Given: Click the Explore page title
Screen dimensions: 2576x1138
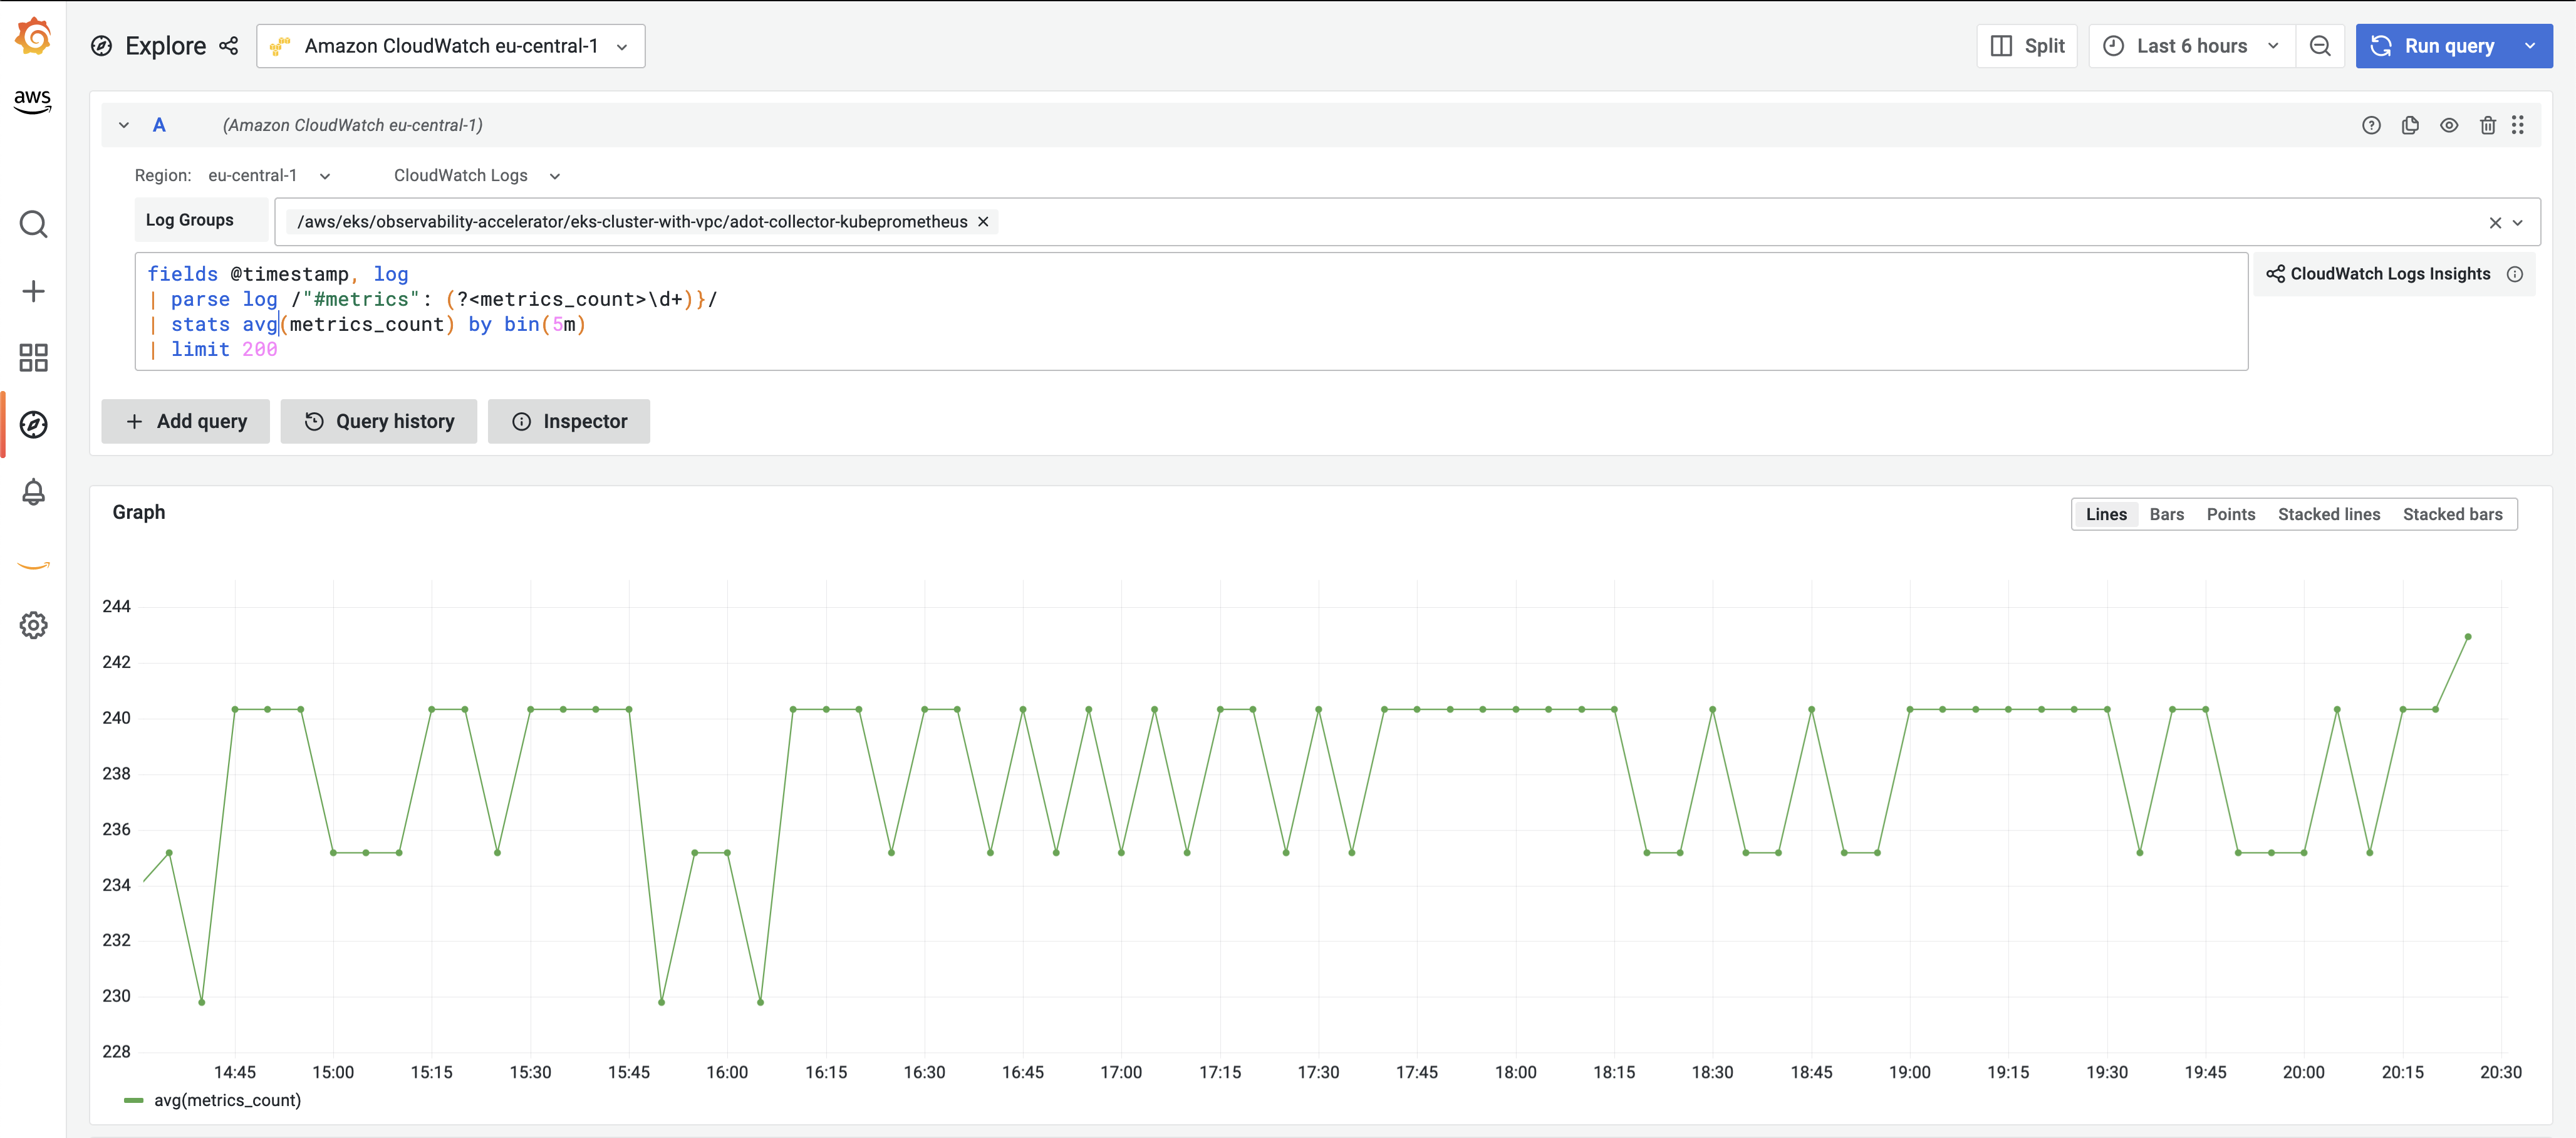Looking at the screenshot, I should [165, 46].
